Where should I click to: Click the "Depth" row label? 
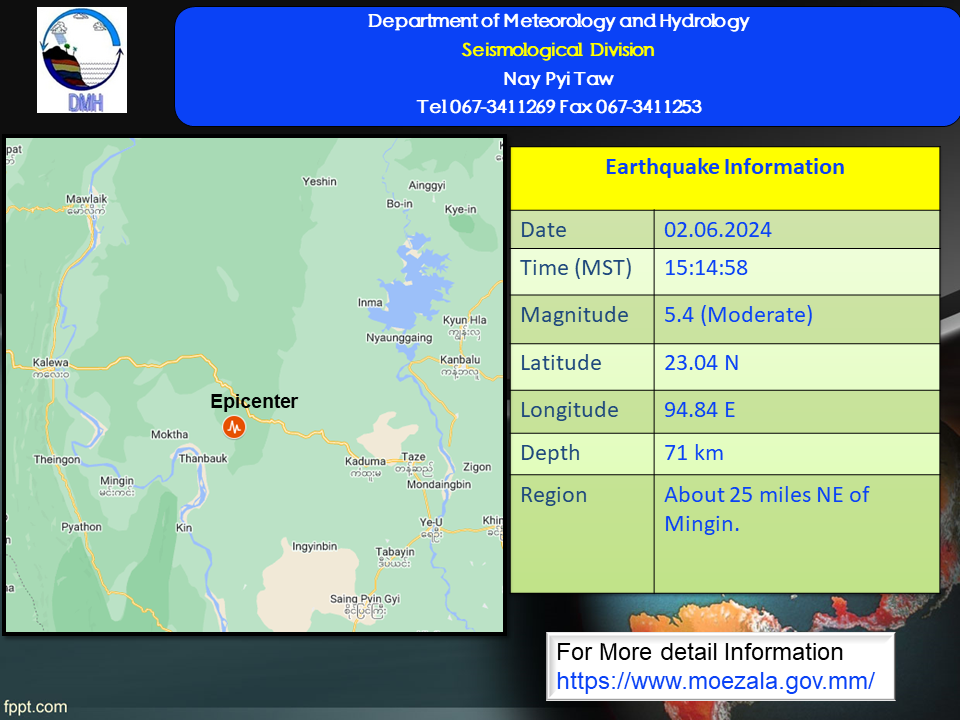[550, 453]
